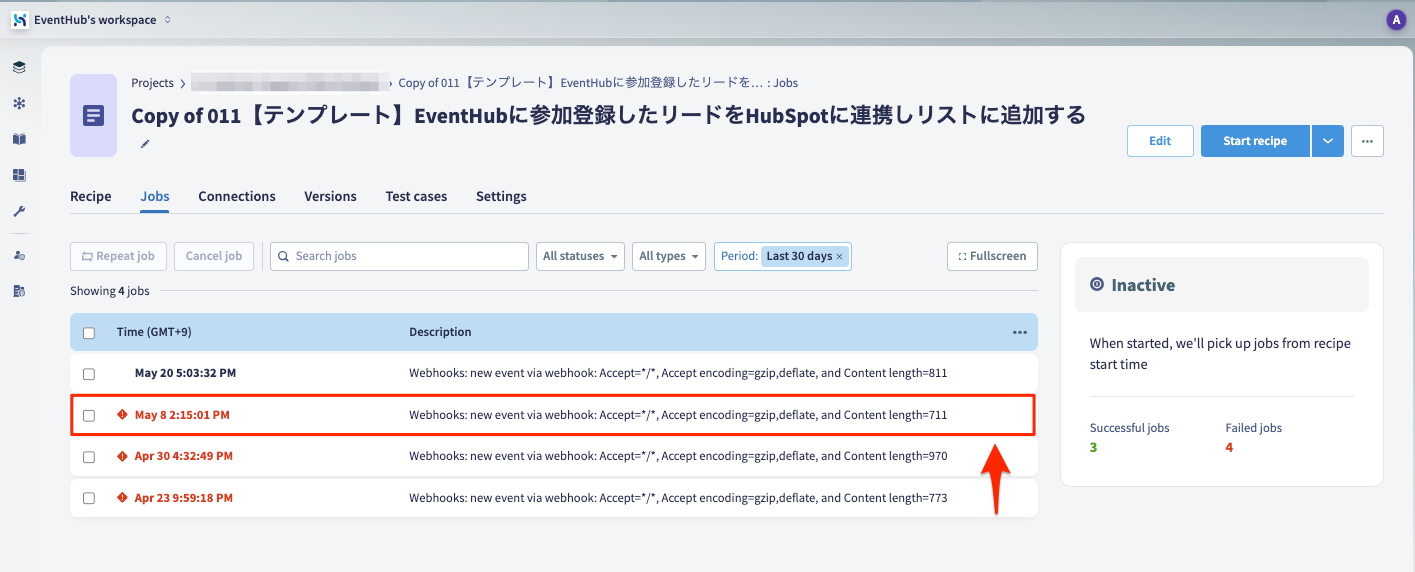Open the building admin icon in sidebar
Screen dimensions: 1415x572
click(19, 291)
